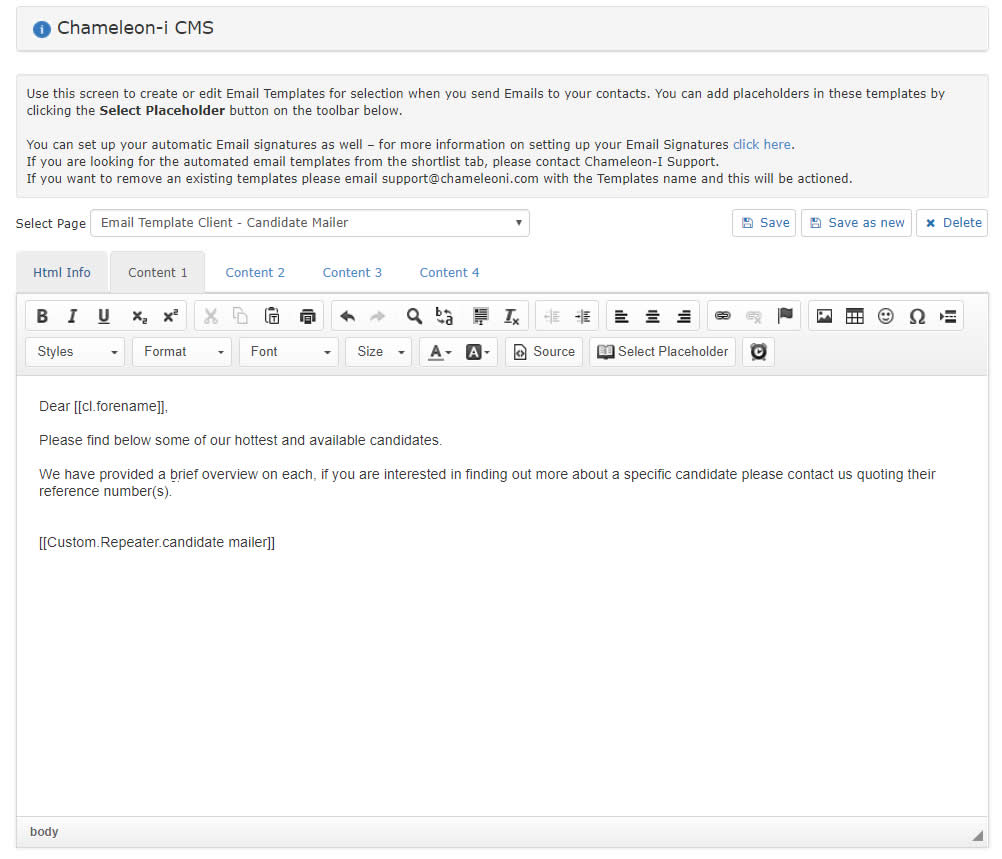
Task: Switch to the Content 2 tab
Action: pyautogui.click(x=255, y=272)
